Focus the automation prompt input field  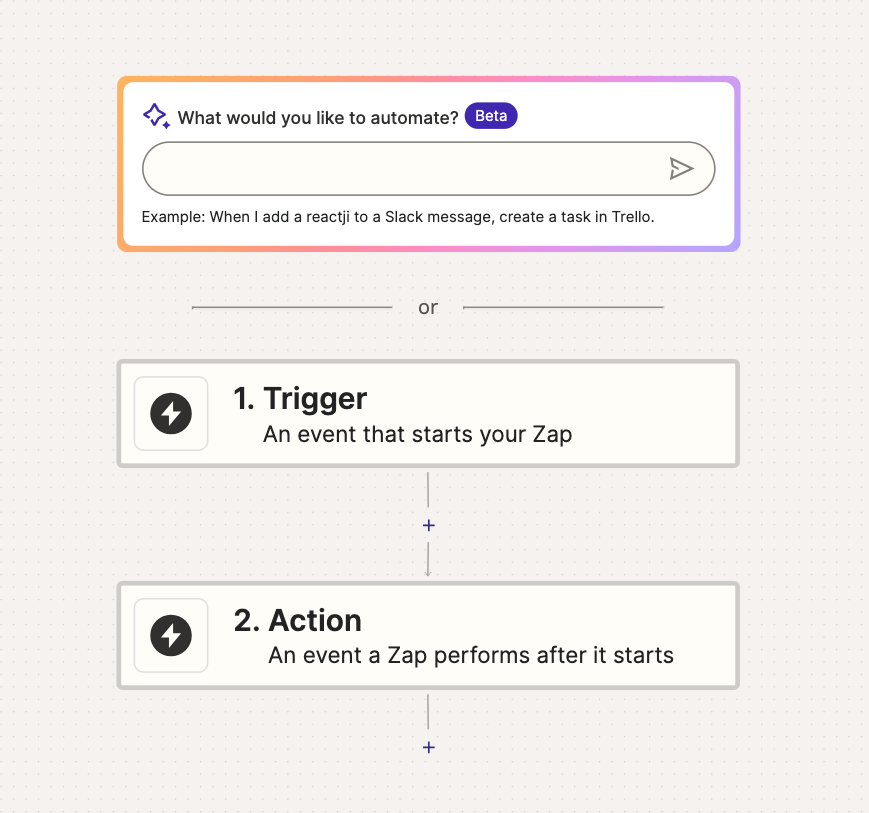click(x=400, y=168)
